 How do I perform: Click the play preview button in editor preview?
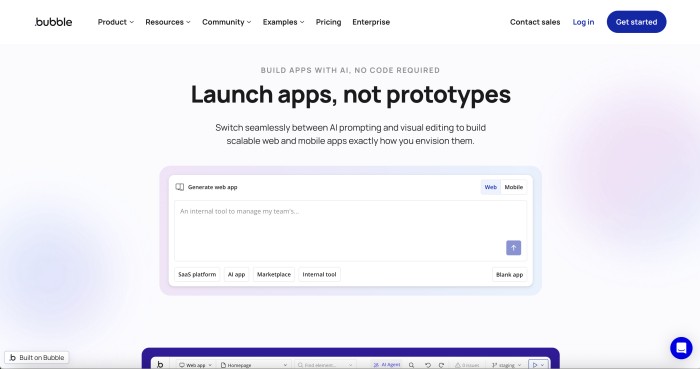tap(538, 365)
